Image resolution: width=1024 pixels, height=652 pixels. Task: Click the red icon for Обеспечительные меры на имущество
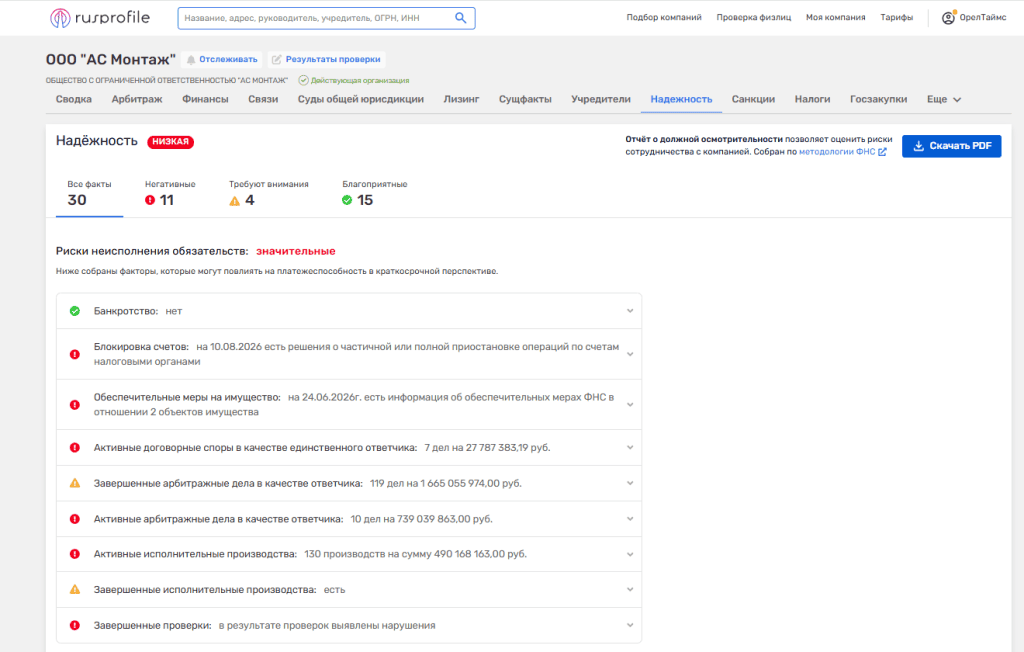point(75,405)
